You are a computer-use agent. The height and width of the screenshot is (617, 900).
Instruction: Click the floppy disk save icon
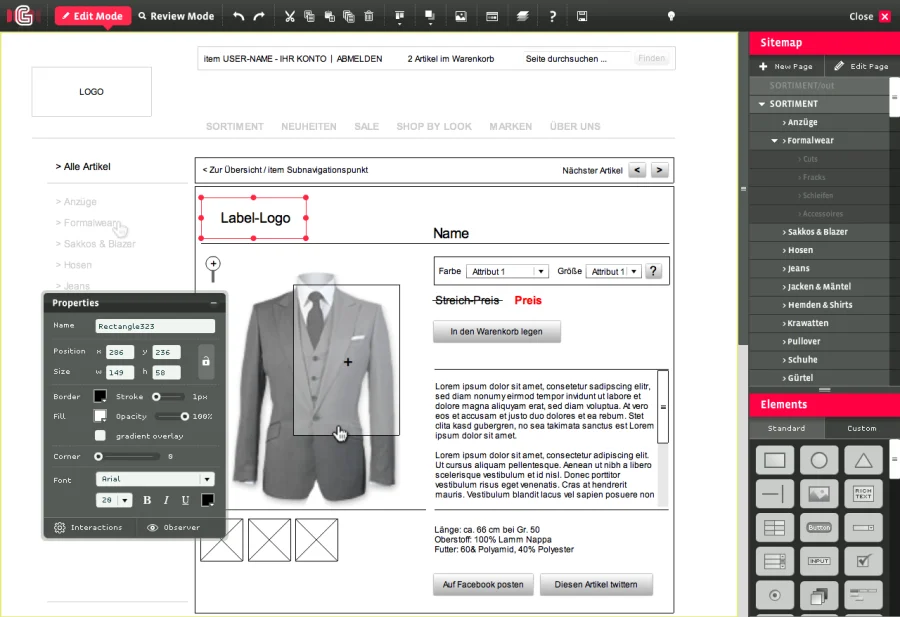click(x=583, y=17)
